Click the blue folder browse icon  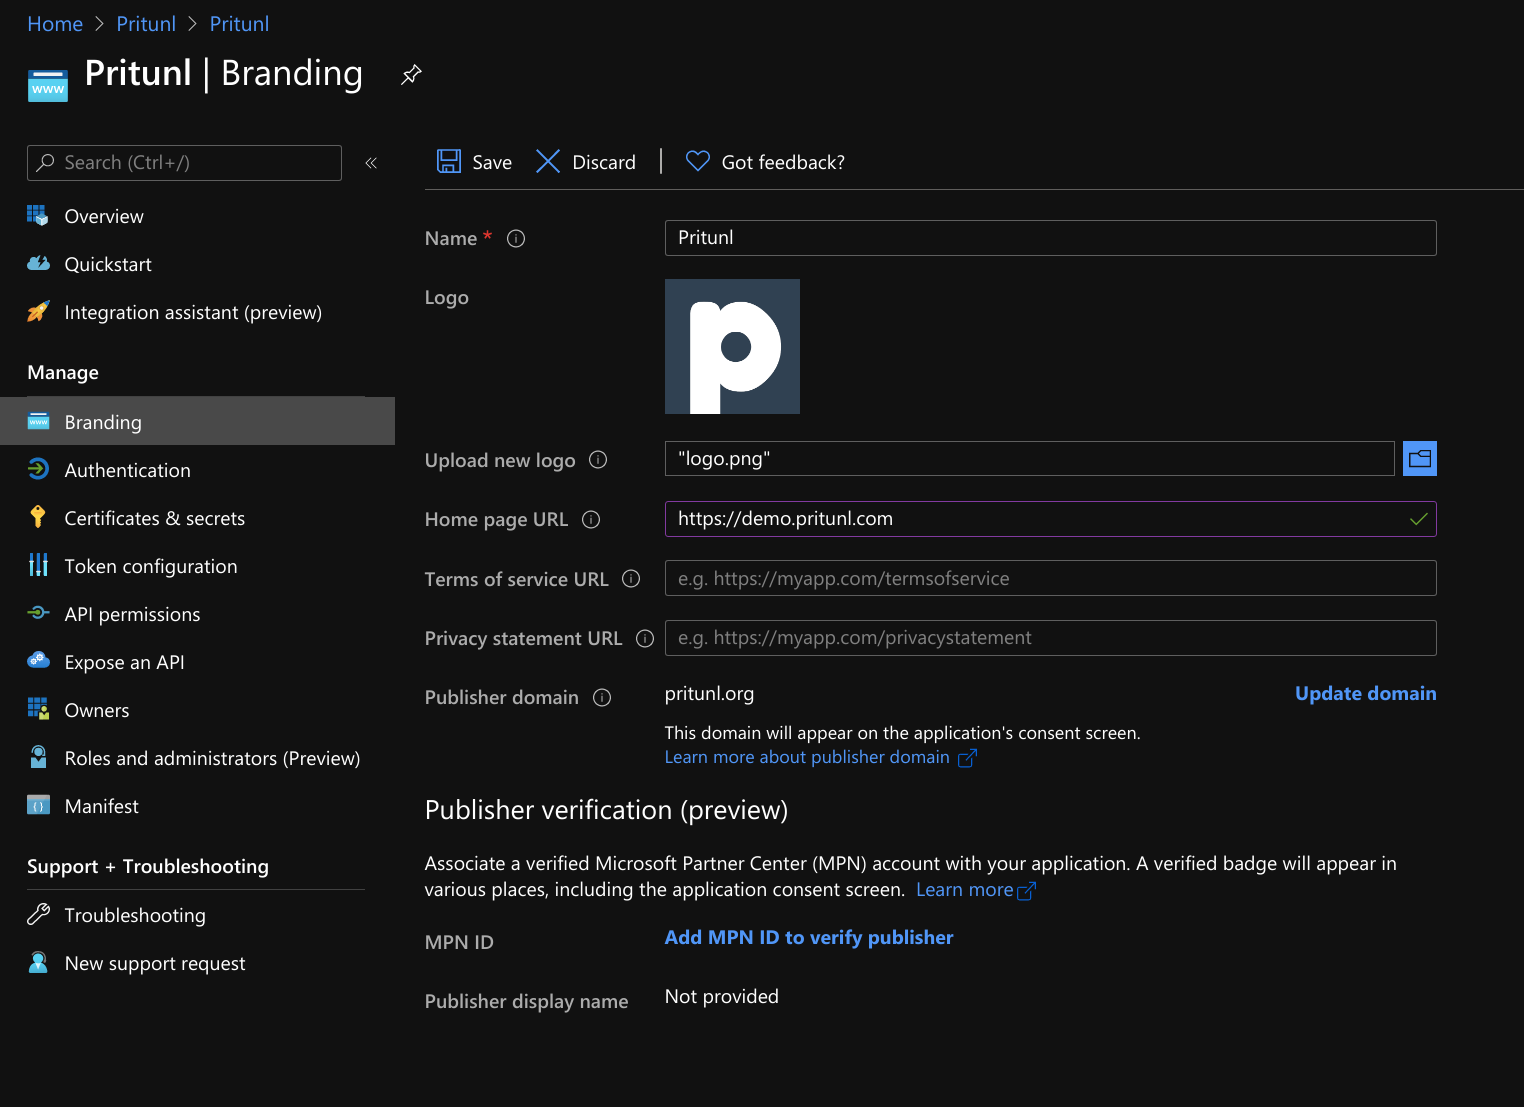(x=1419, y=459)
